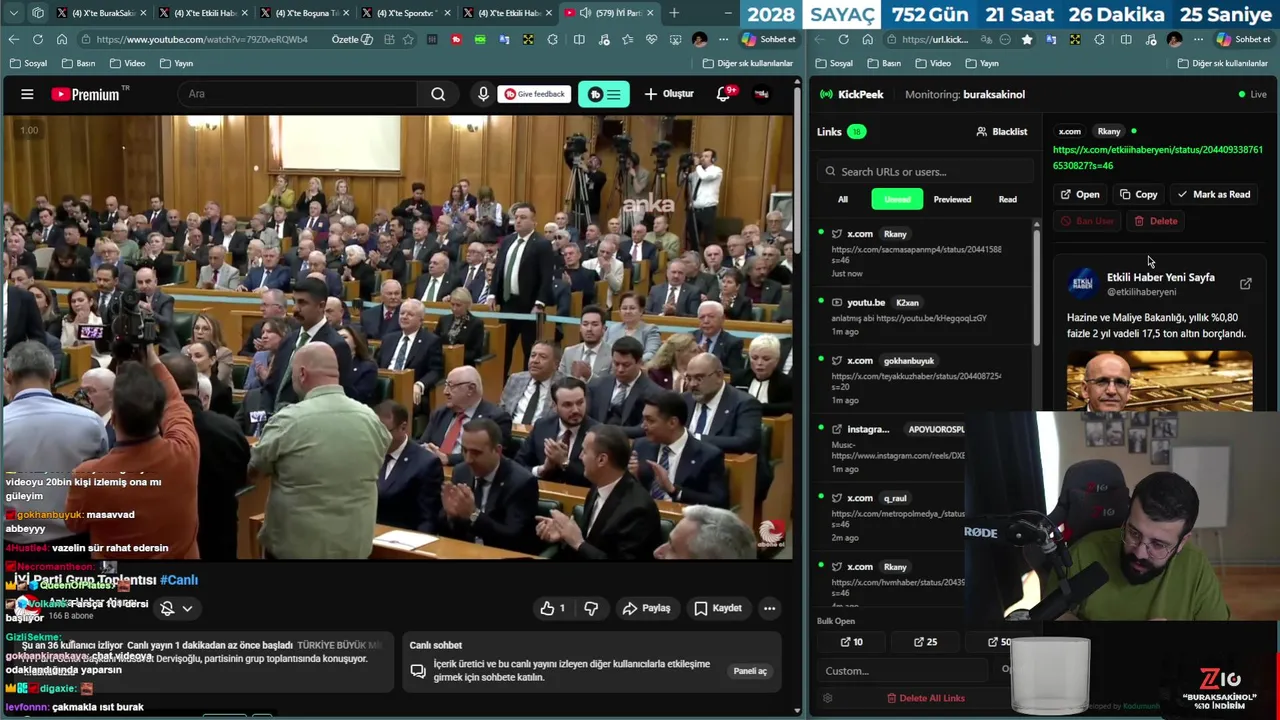
Task: Click the KickPeek logo
Action: (x=851, y=94)
